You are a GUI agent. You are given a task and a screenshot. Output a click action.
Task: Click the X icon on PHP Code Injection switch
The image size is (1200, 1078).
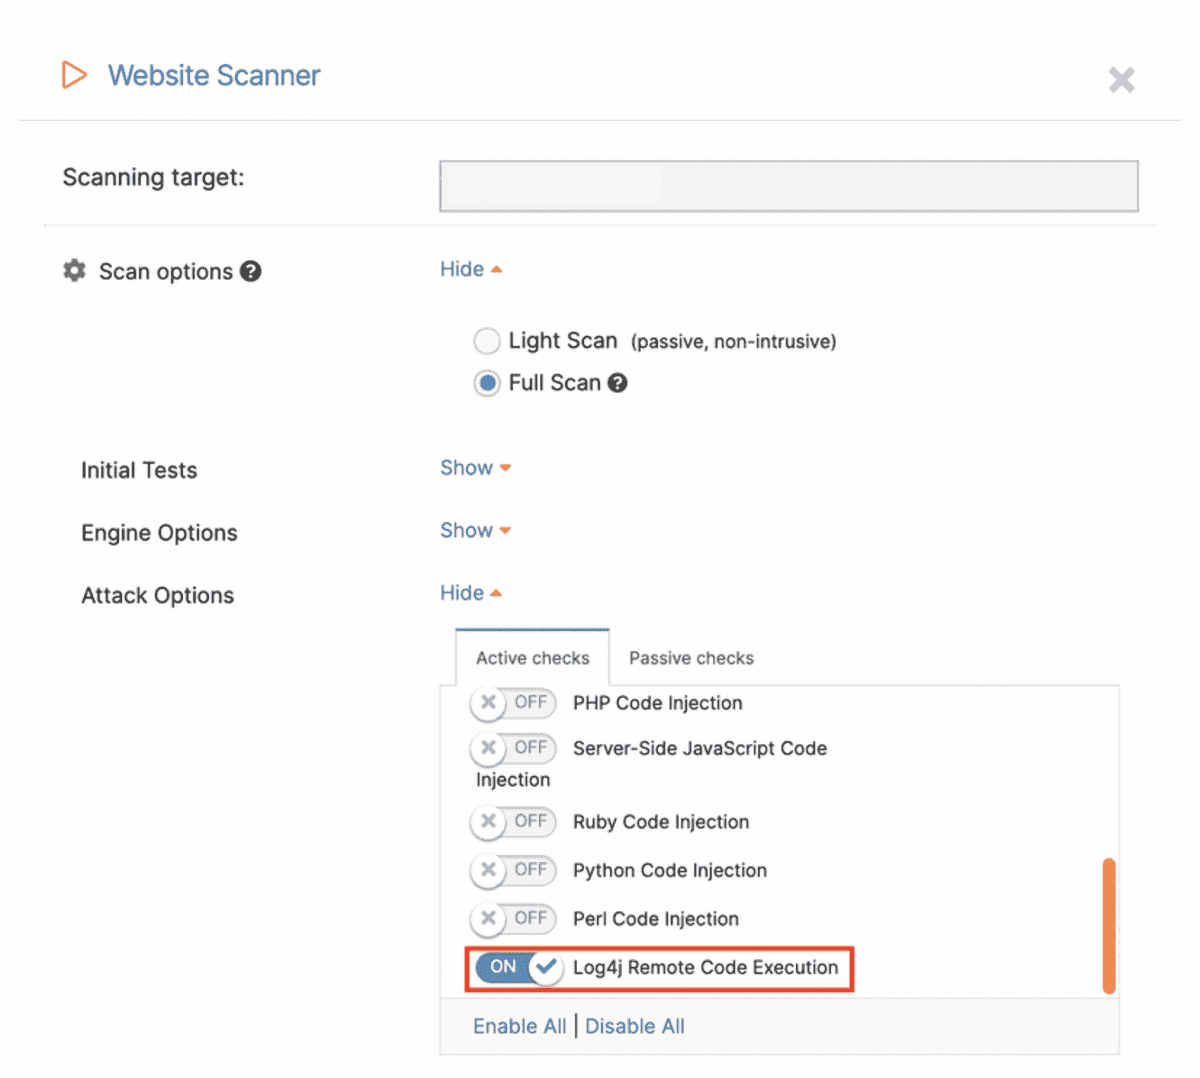487,703
